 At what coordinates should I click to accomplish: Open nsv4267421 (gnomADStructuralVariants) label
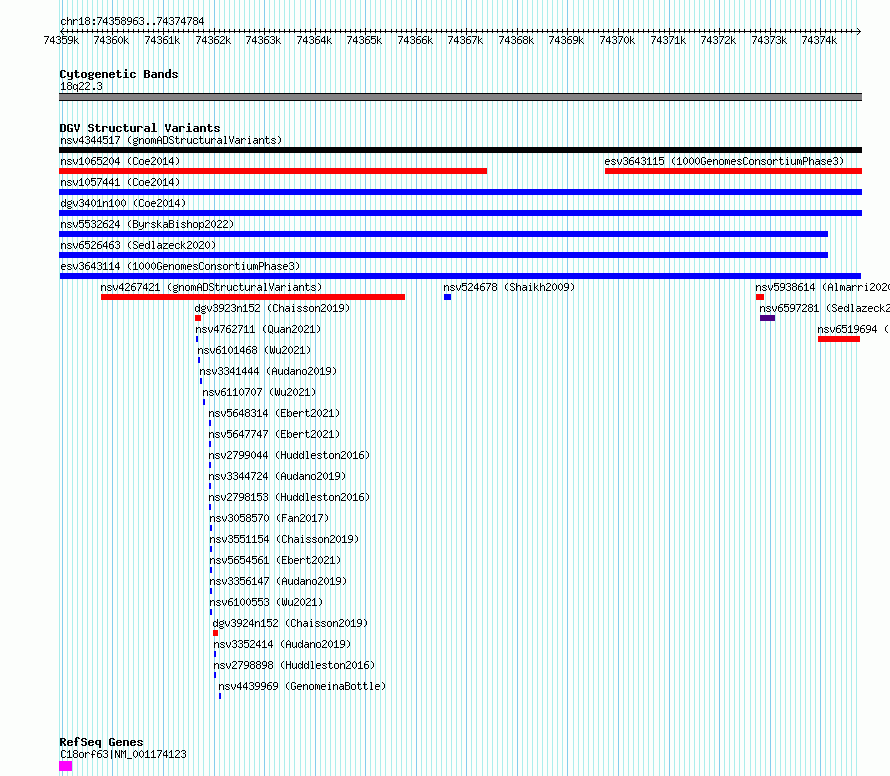[x=211, y=287]
